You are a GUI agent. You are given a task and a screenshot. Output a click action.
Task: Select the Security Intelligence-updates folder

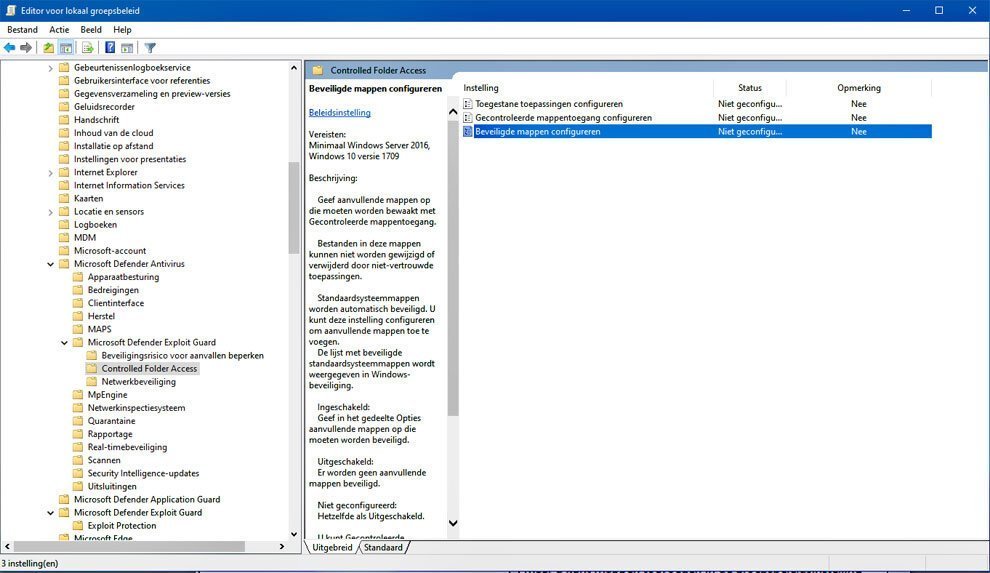pyautogui.click(x=143, y=473)
